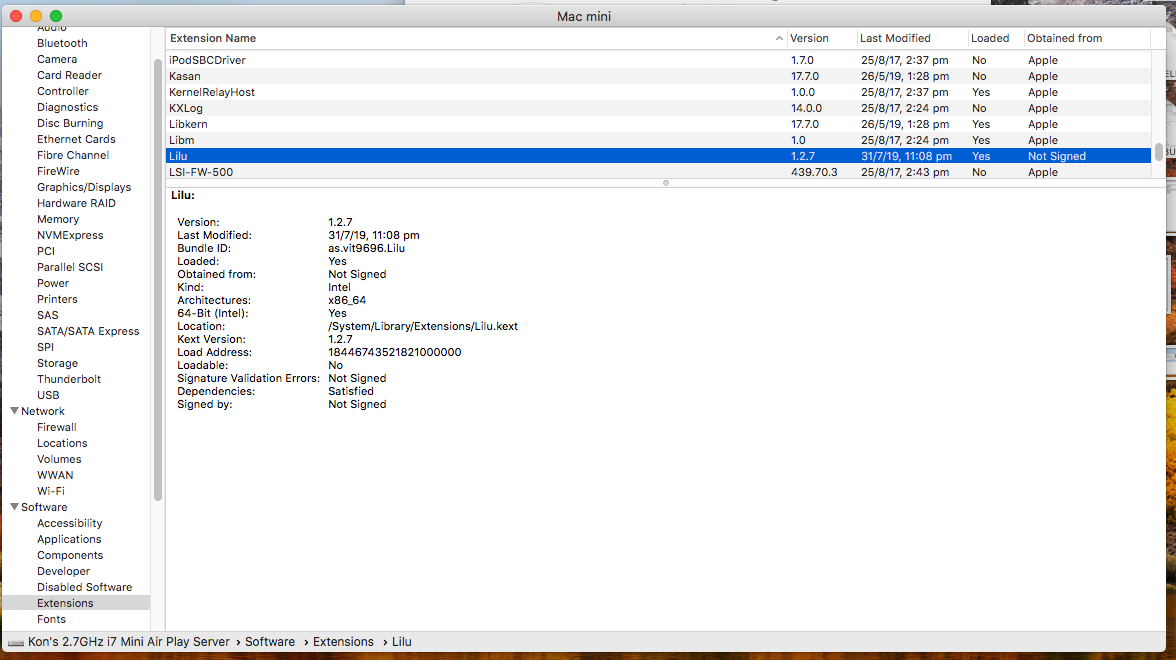The height and width of the screenshot is (660, 1176).
Task: Sort table by Obtained from column
Action: (1087, 38)
